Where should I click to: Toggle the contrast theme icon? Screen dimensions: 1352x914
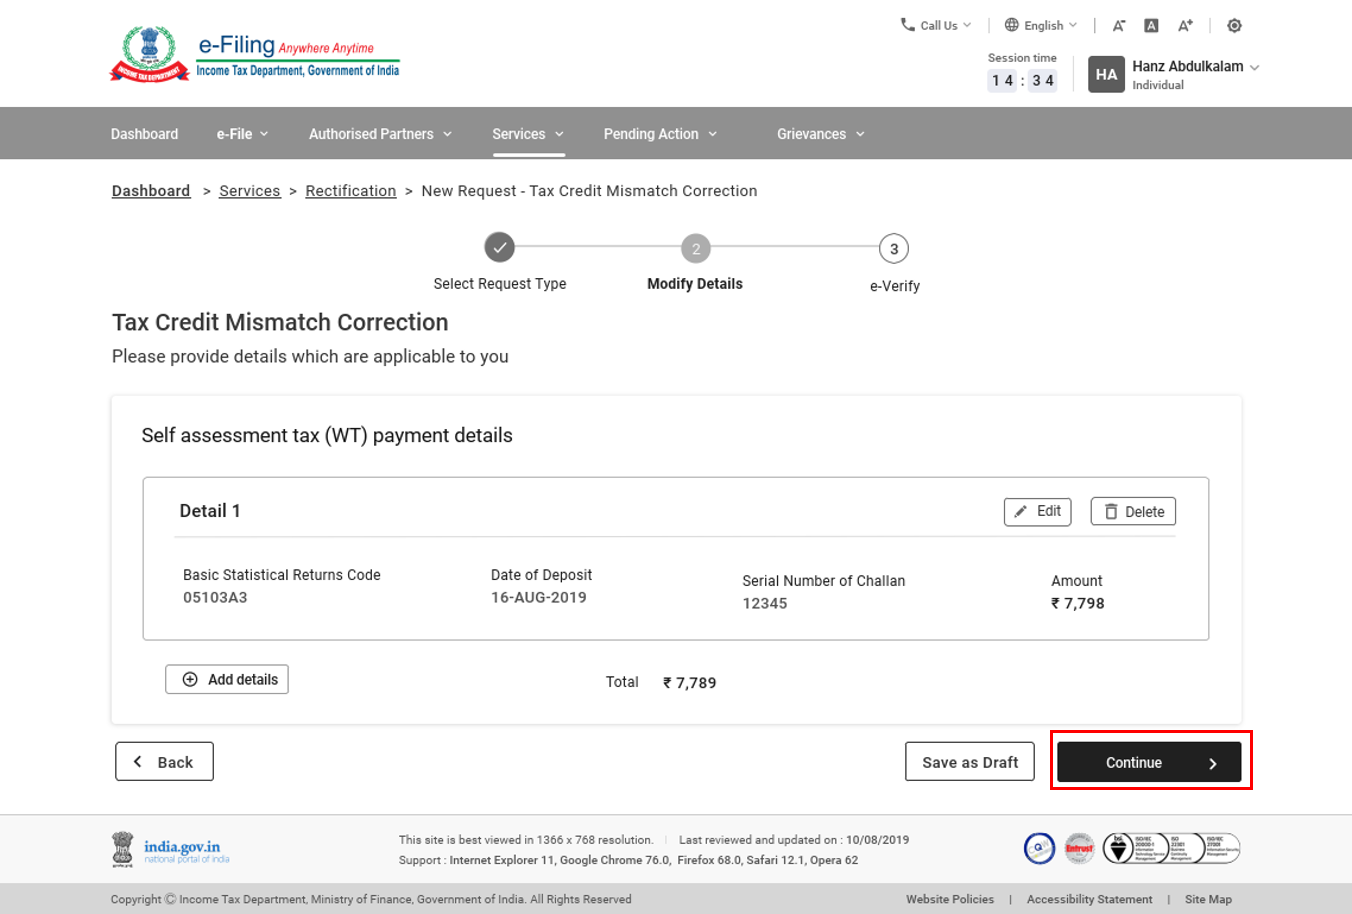click(1234, 26)
